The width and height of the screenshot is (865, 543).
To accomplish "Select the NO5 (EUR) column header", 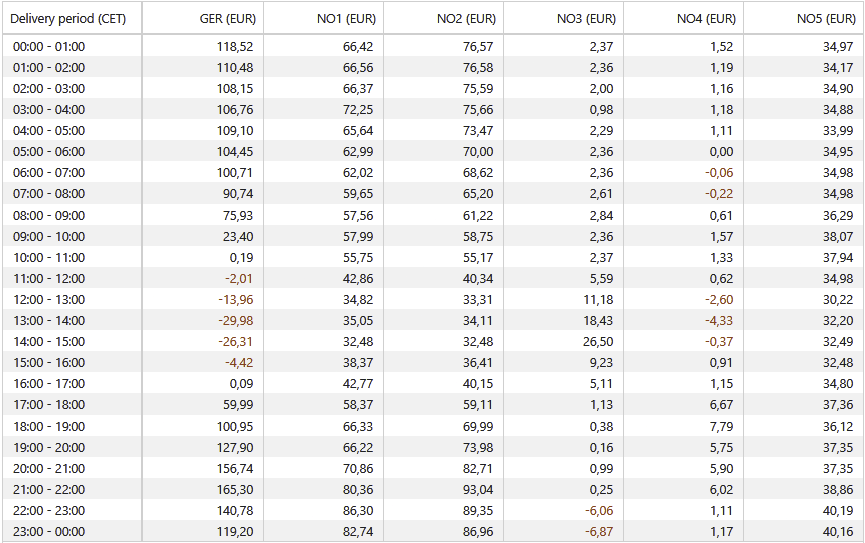I will 804,18.
